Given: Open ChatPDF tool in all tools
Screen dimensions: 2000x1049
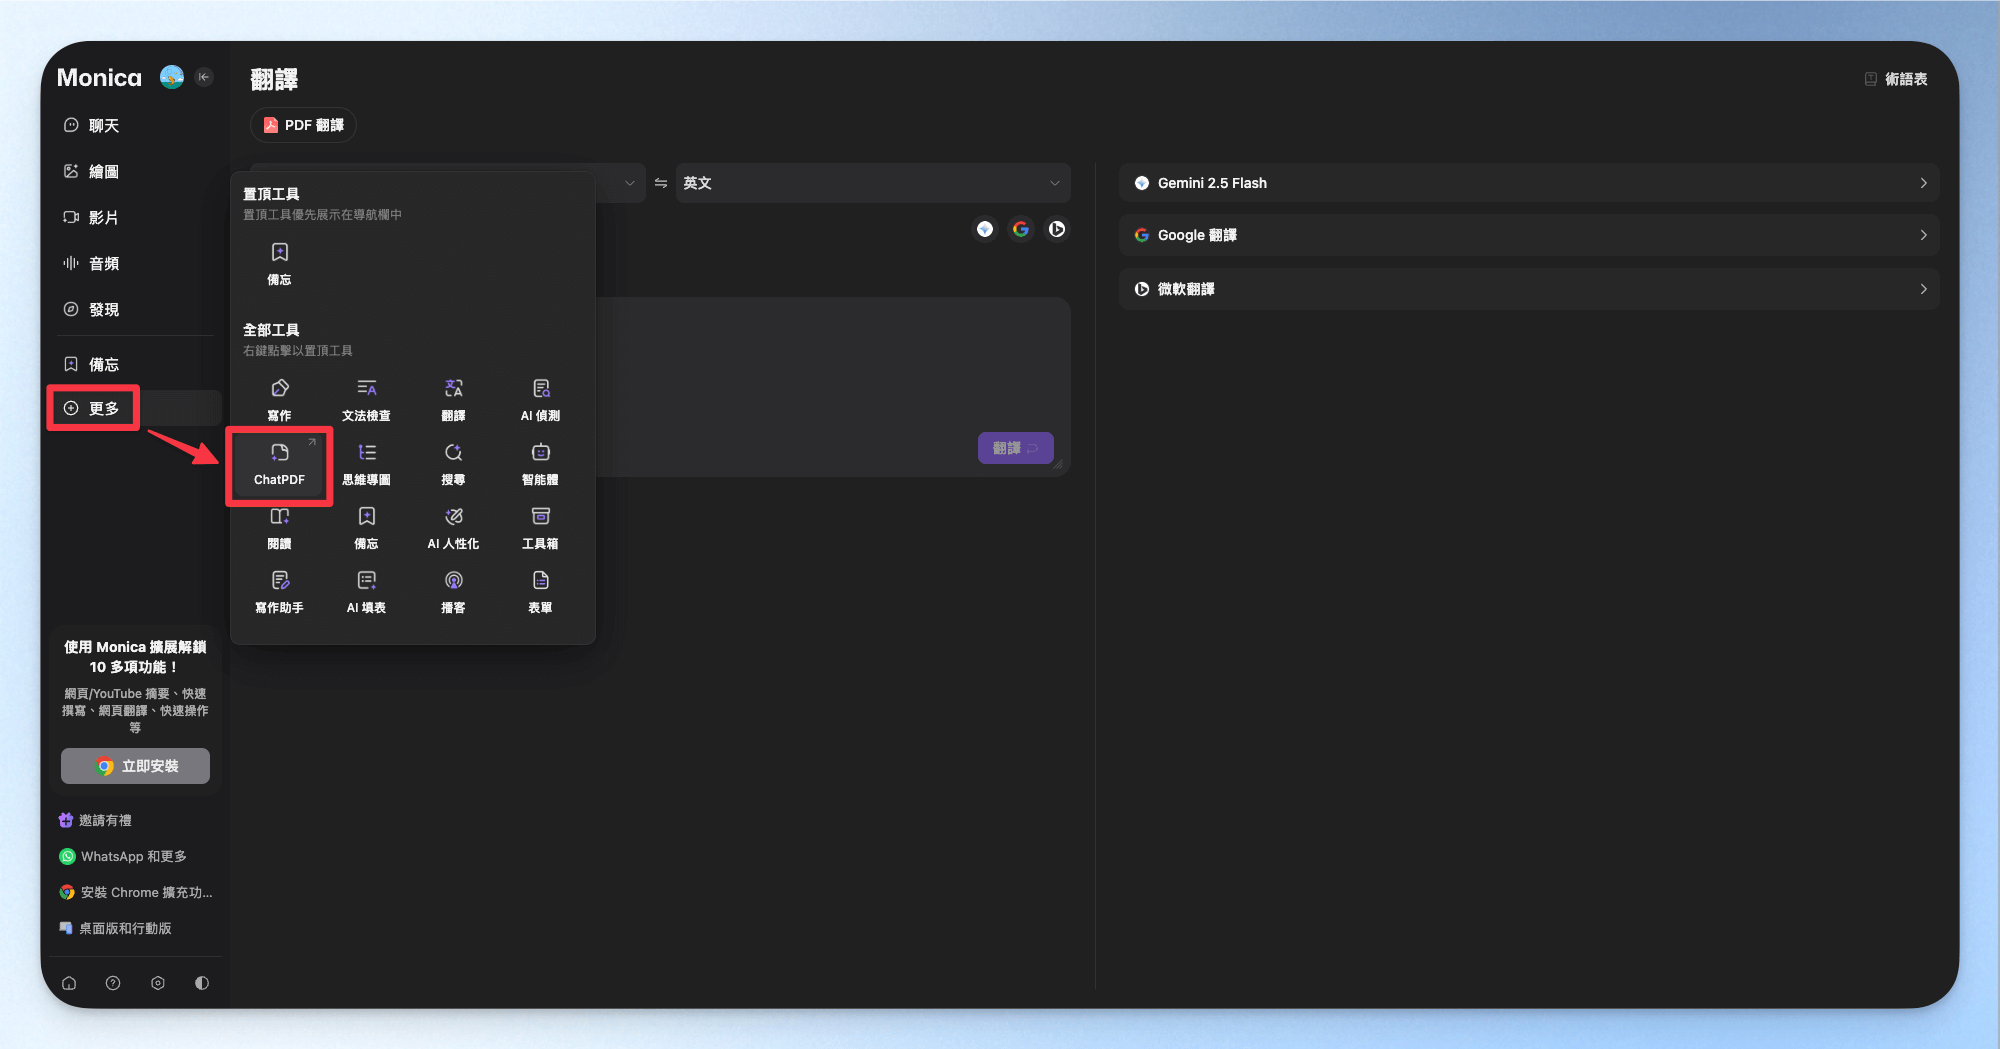Looking at the screenshot, I should coord(279,464).
